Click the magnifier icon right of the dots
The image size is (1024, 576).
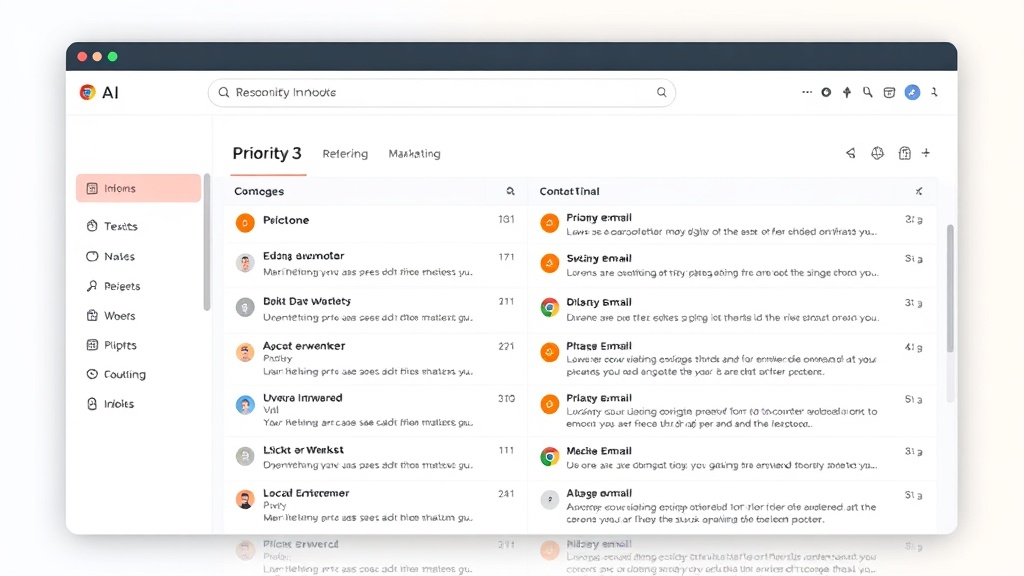(868, 92)
